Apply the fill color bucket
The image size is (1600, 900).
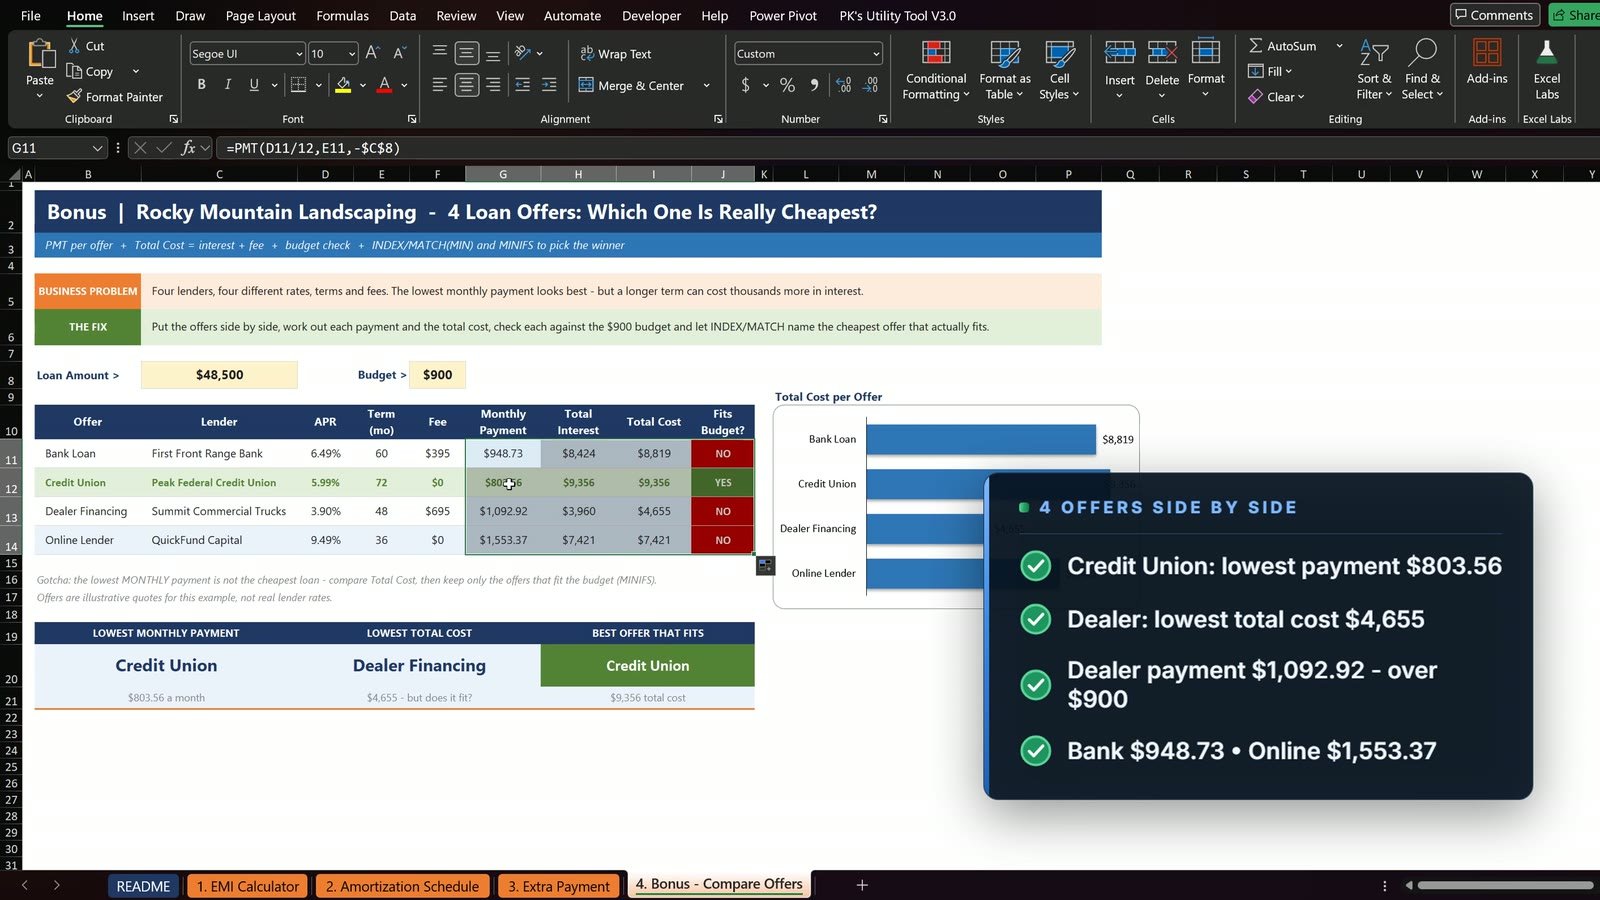click(343, 85)
